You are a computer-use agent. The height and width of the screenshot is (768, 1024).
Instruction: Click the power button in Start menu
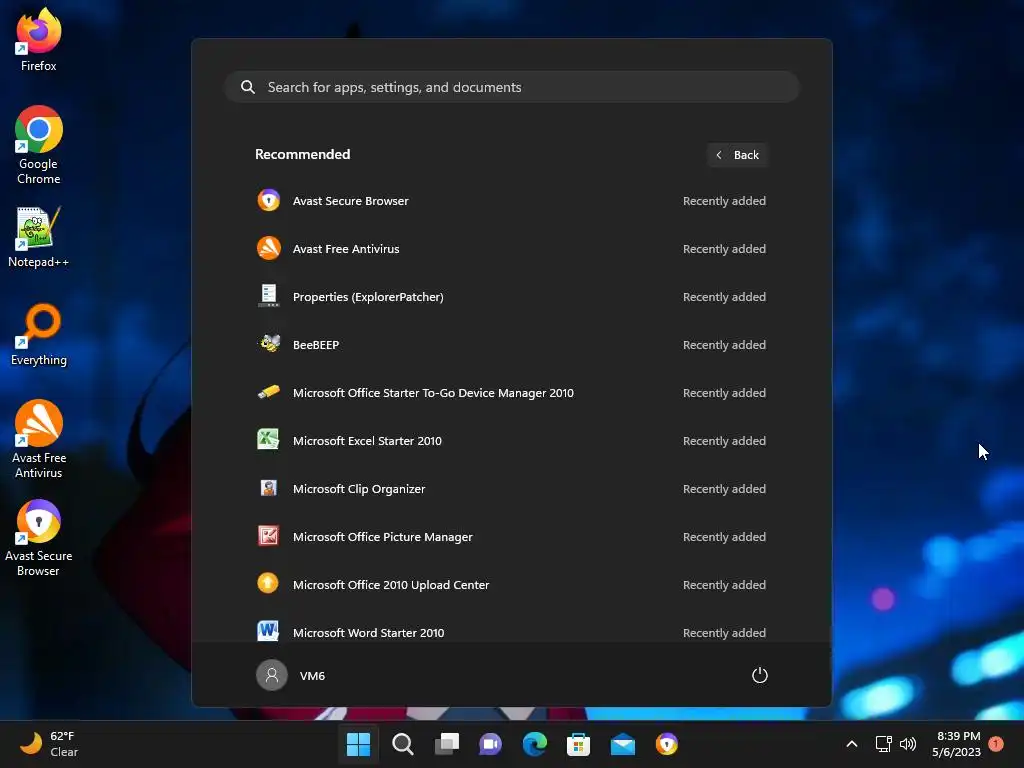[x=759, y=675]
